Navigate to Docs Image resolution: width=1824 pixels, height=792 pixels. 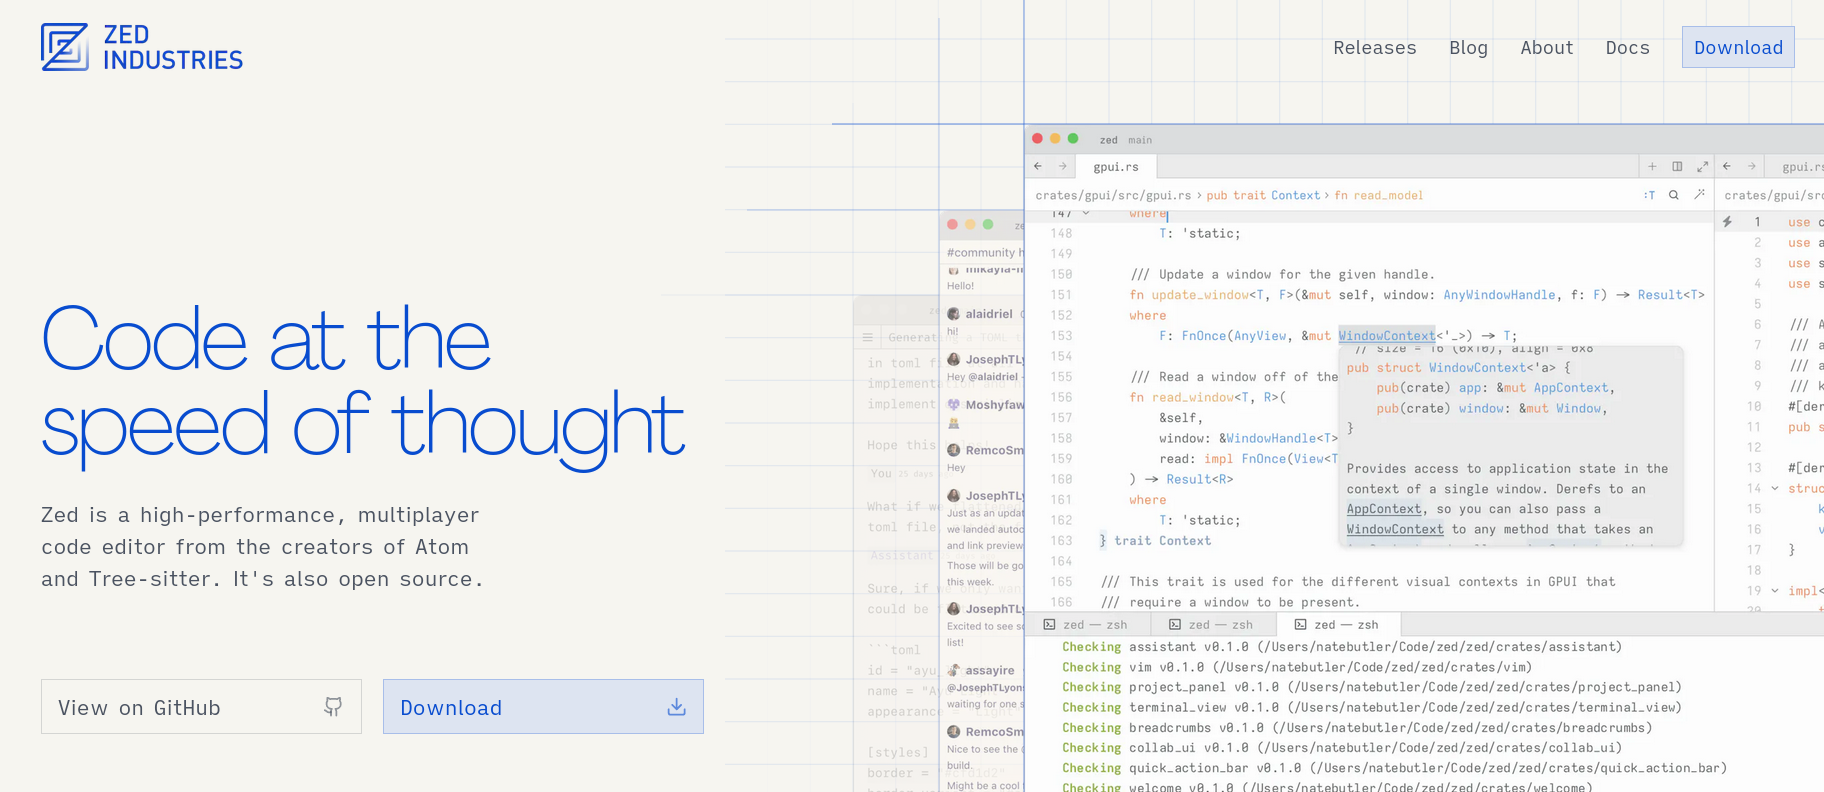[x=1627, y=48]
